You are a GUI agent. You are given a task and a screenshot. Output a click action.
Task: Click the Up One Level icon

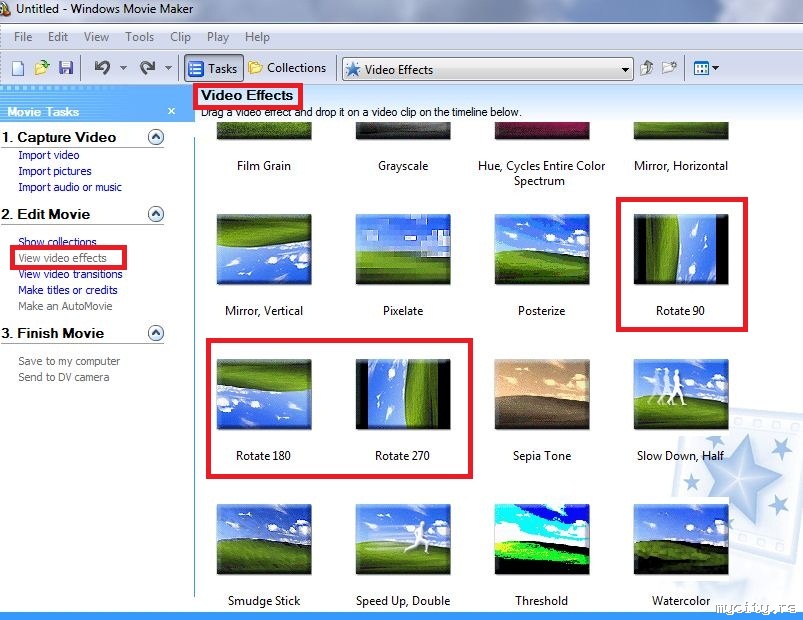click(x=646, y=68)
